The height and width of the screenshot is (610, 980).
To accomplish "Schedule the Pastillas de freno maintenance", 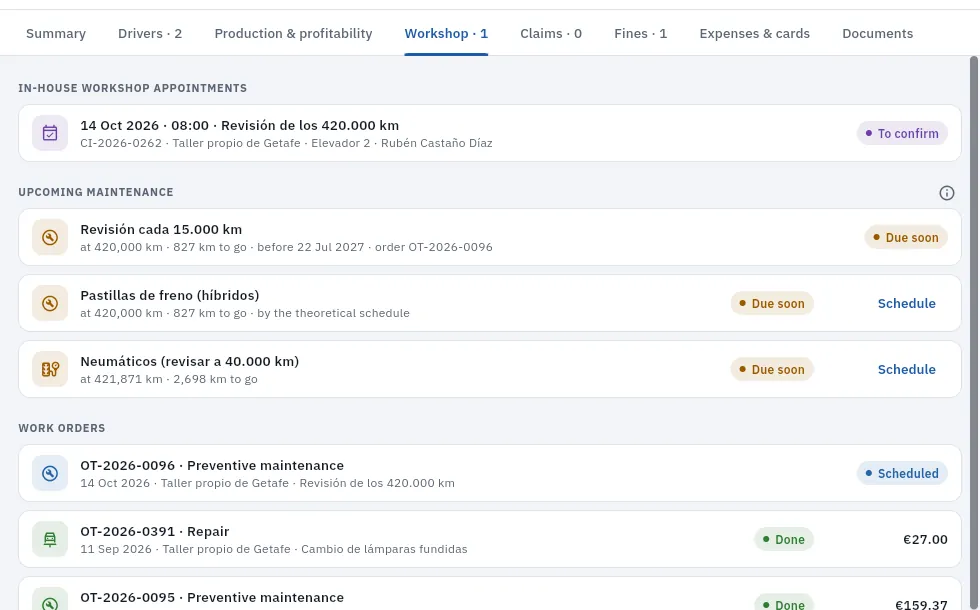I will click(906, 304).
